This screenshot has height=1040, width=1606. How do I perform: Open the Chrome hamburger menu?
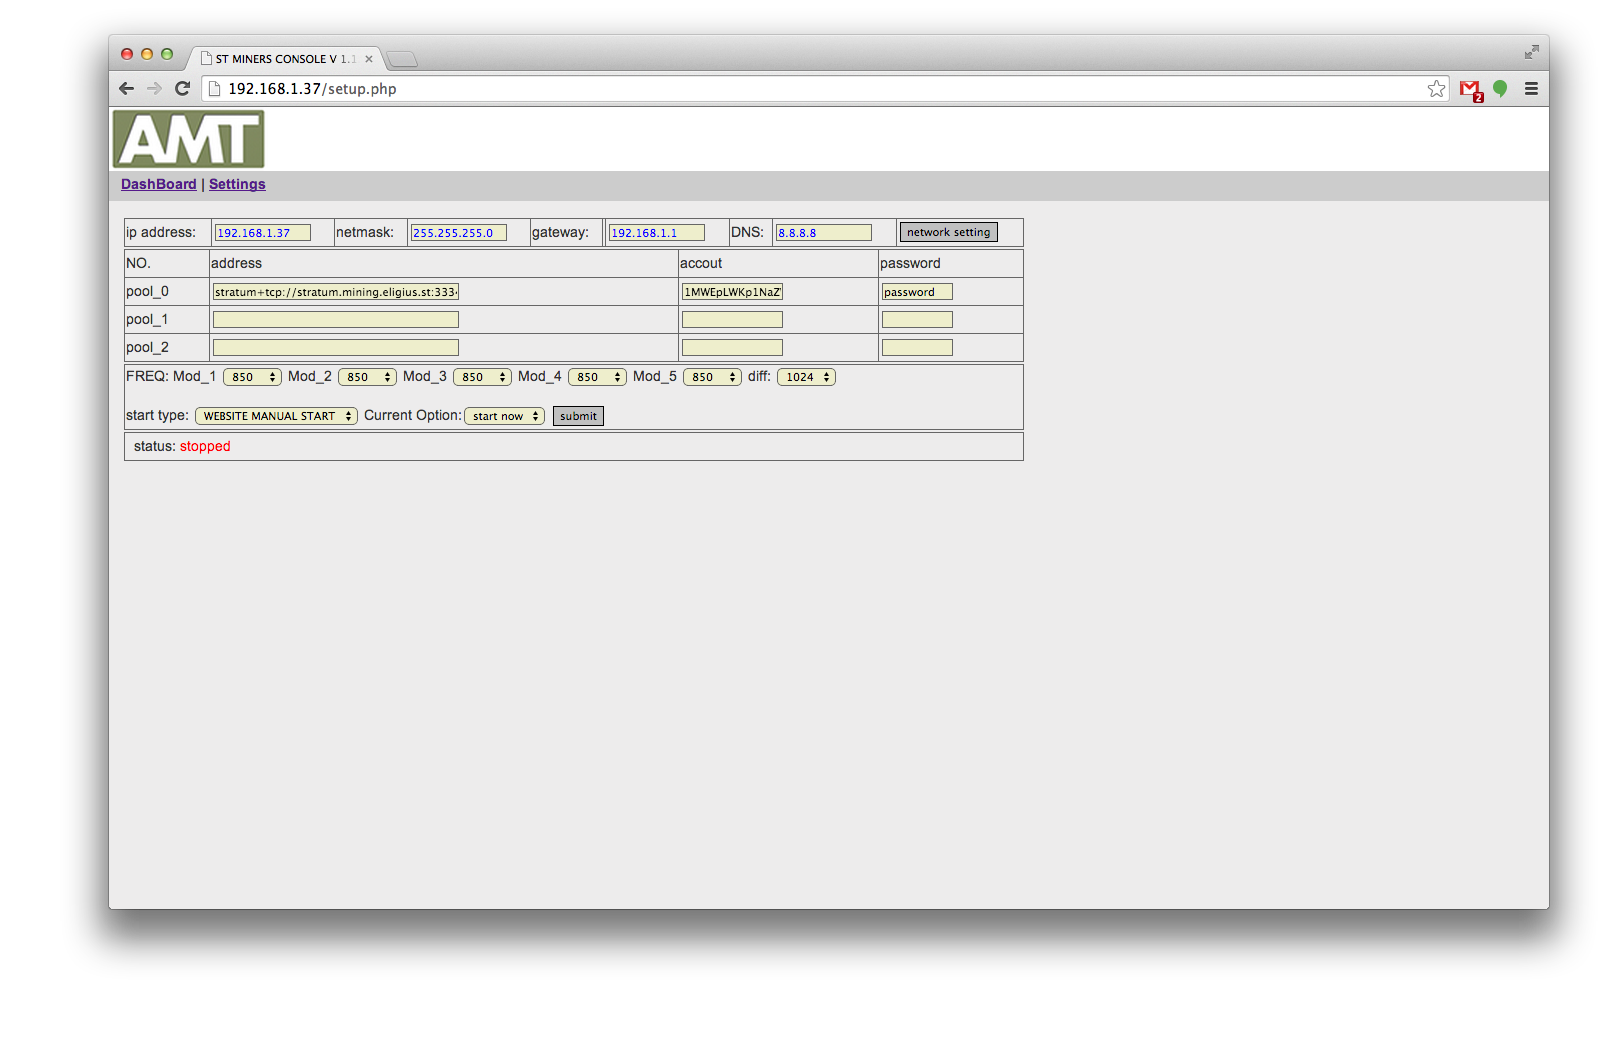click(x=1531, y=89)
